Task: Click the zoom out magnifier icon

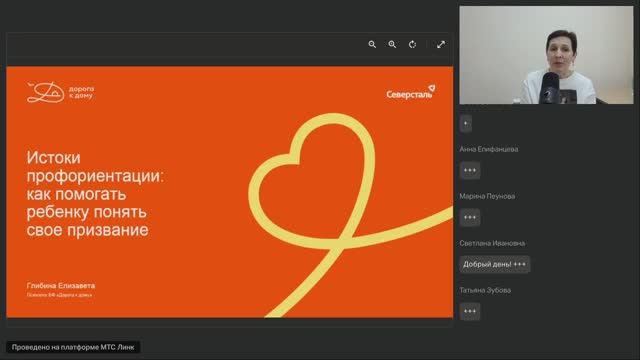Action: point(372,44)
